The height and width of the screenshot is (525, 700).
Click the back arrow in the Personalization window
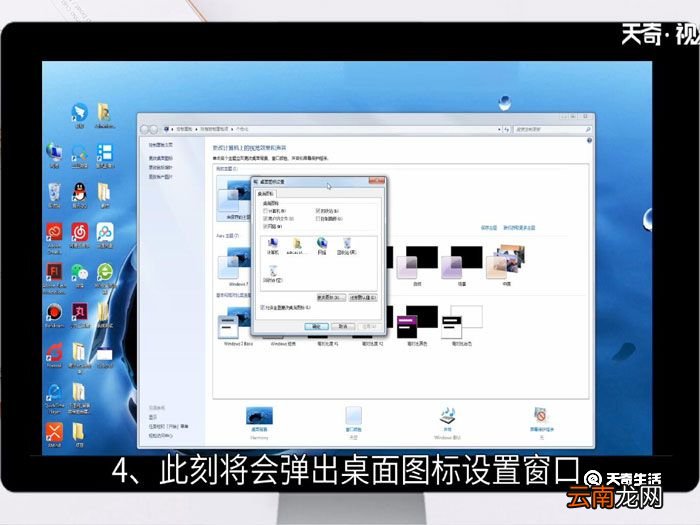(145, 129)
